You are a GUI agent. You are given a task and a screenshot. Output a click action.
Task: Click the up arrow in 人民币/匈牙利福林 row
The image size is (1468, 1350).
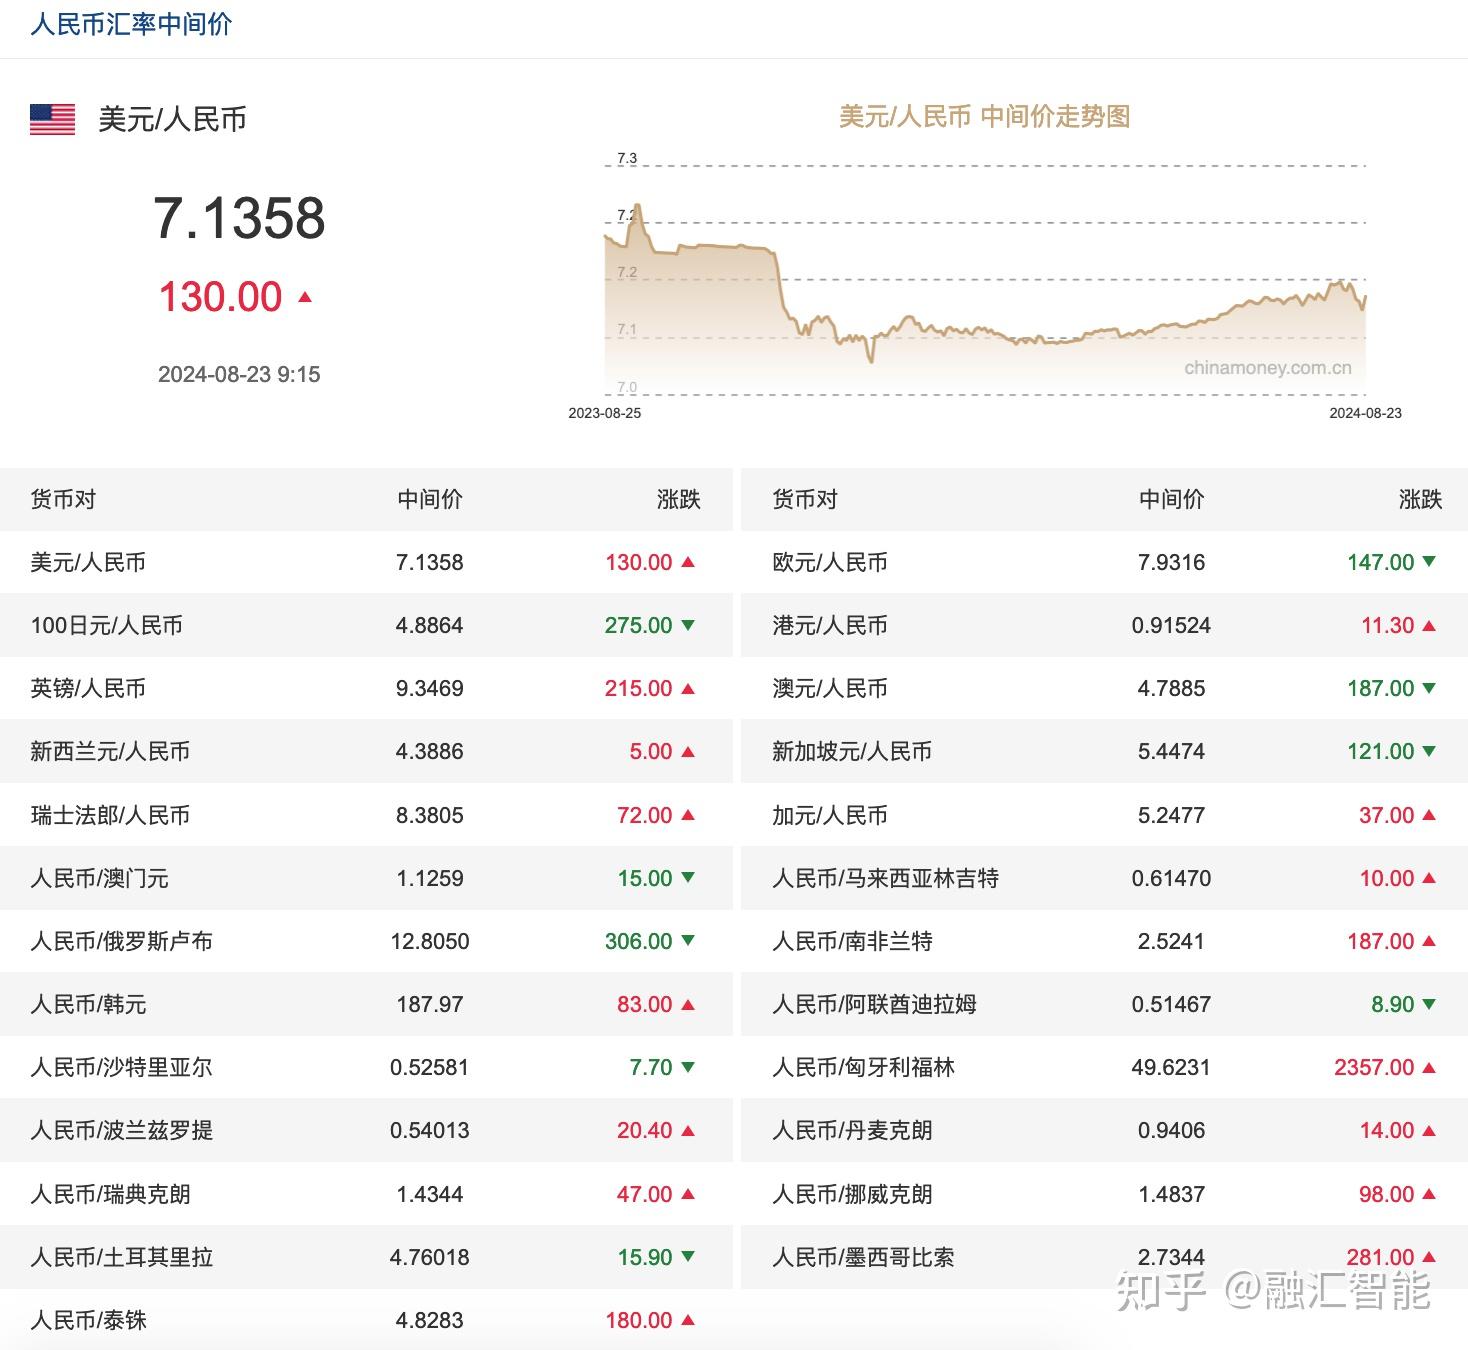(1429, 1067)
